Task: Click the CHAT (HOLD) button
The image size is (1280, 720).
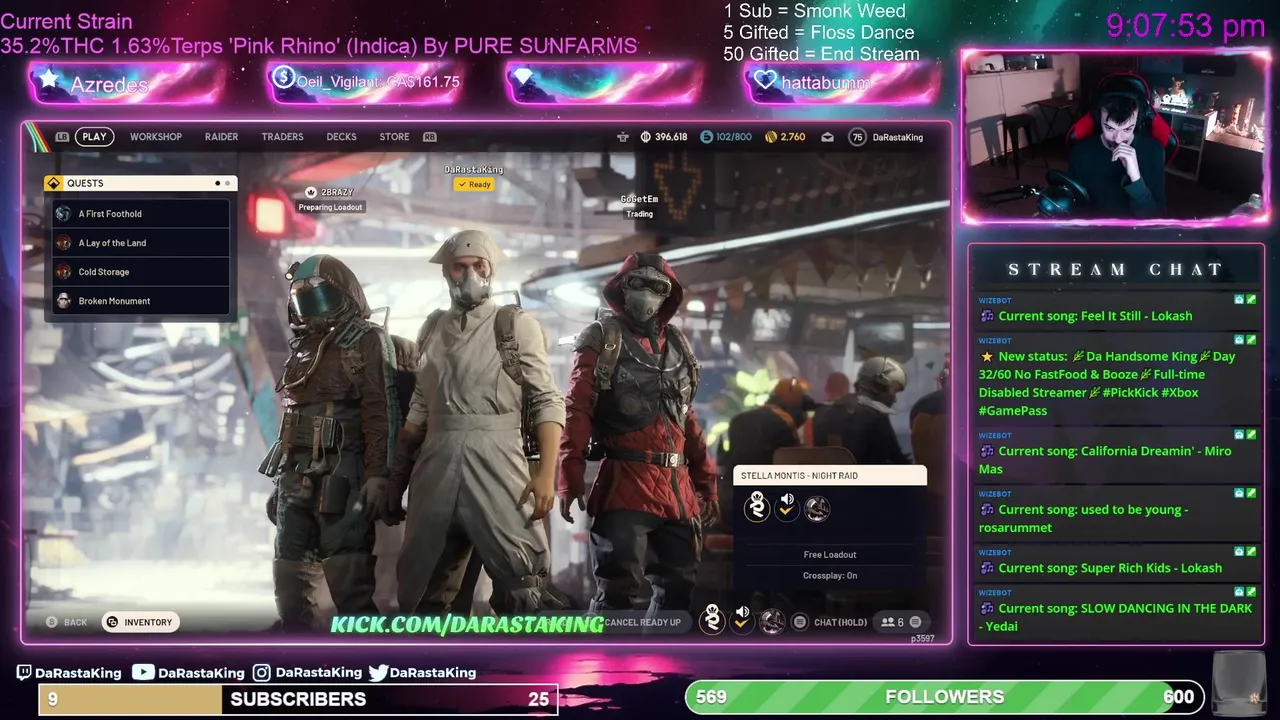Action: coord(830,622)
